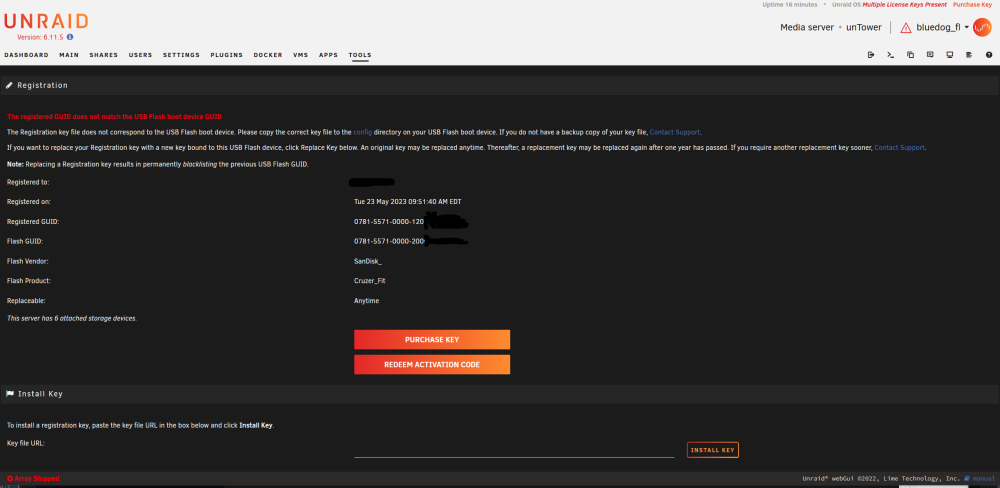Click the red warning triangle icon

coord(905,27)
